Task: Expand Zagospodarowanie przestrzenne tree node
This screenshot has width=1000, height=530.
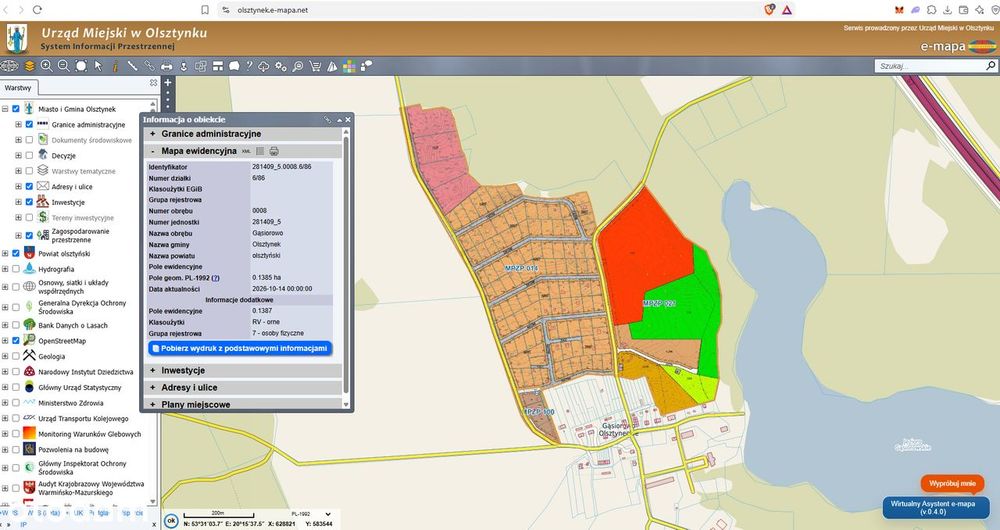Action: click(18, 235)
